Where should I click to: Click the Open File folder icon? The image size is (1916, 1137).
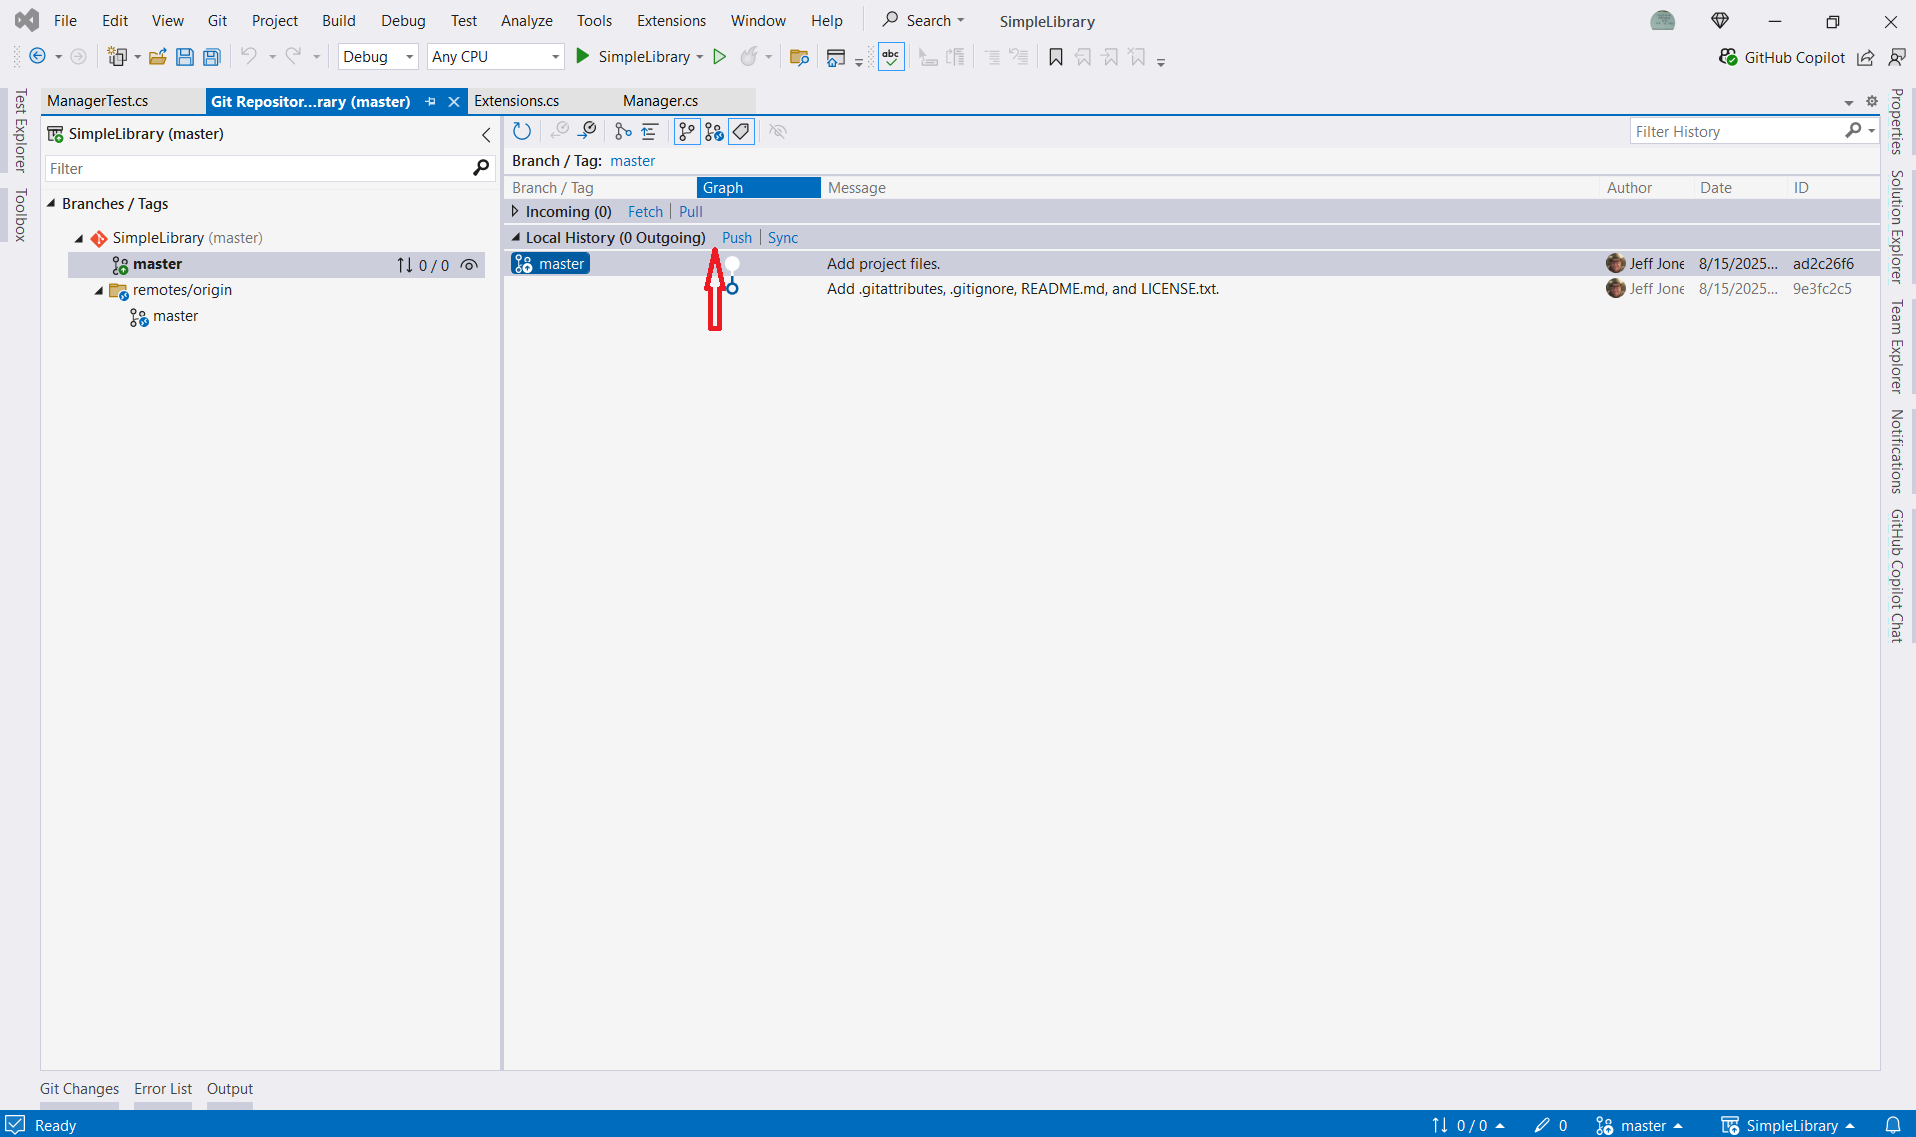[x=158, y=57]
